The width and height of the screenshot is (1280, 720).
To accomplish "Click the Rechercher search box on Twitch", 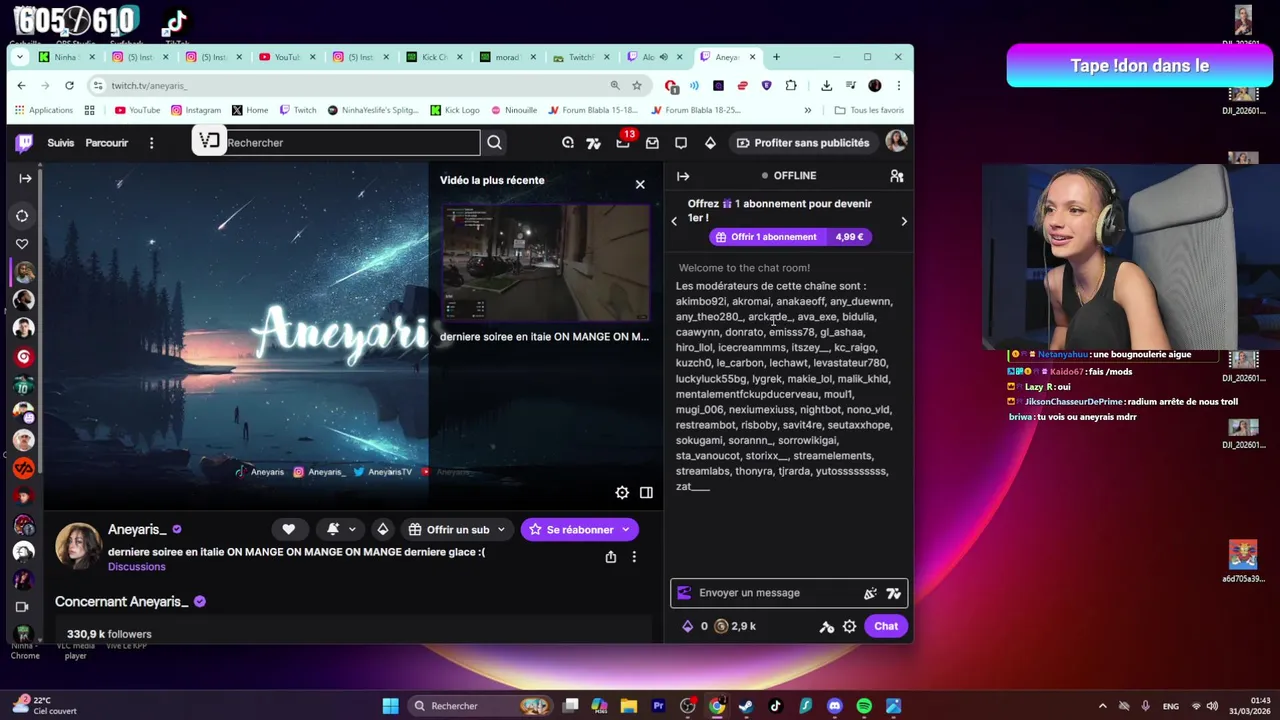I will pos(350,143).
